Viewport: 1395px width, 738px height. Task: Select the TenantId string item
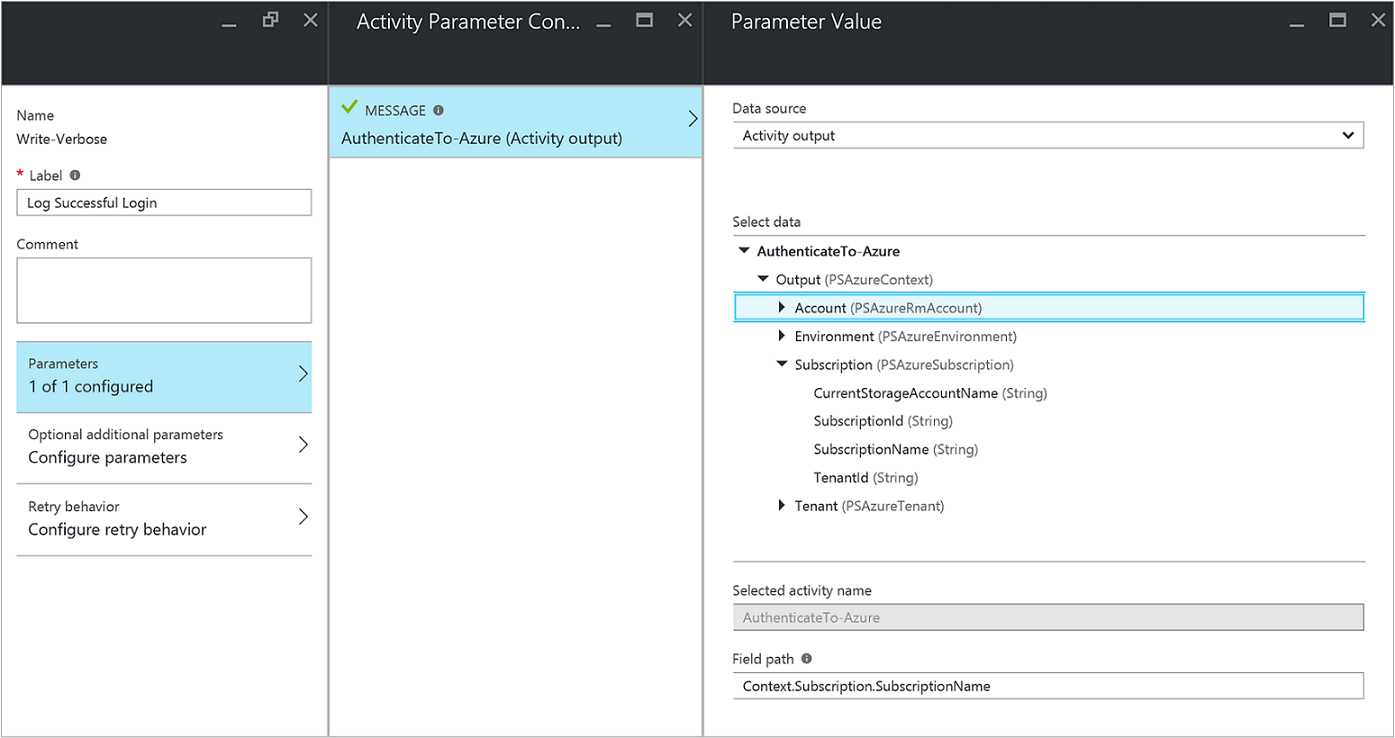pos(865,478)
